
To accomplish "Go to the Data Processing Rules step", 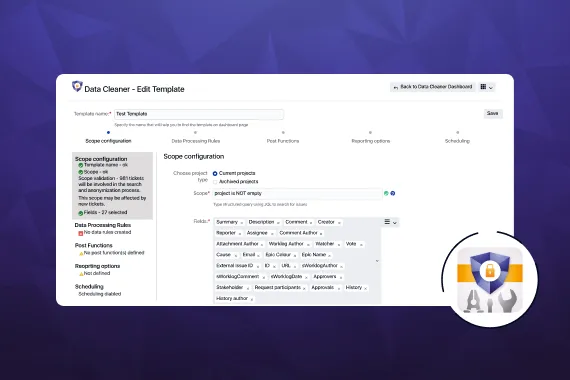I will tap(196, 141).
